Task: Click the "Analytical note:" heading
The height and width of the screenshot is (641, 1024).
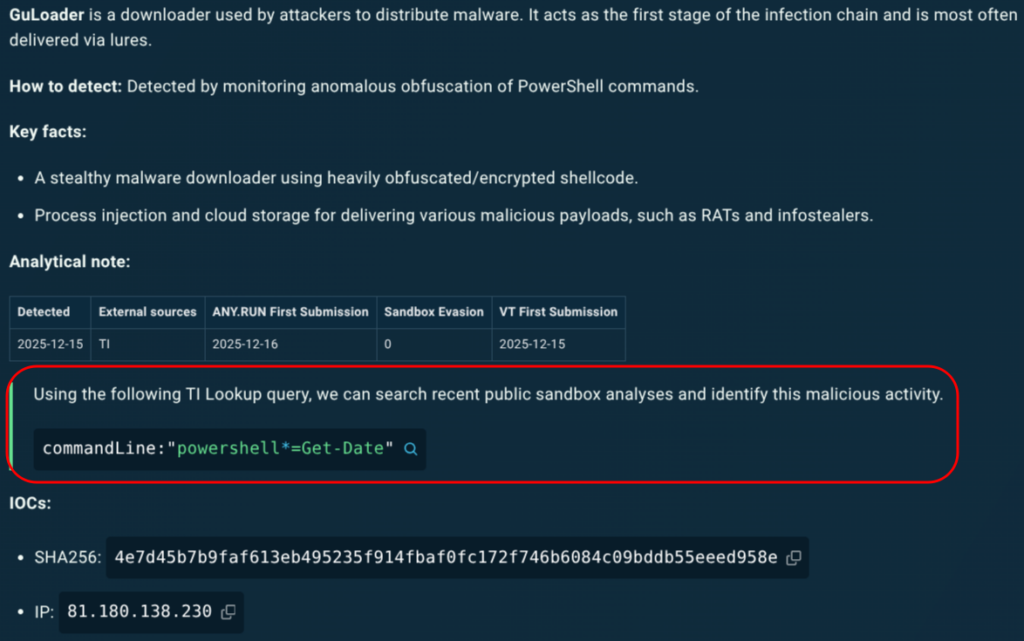Action: [x=69, y=261]
